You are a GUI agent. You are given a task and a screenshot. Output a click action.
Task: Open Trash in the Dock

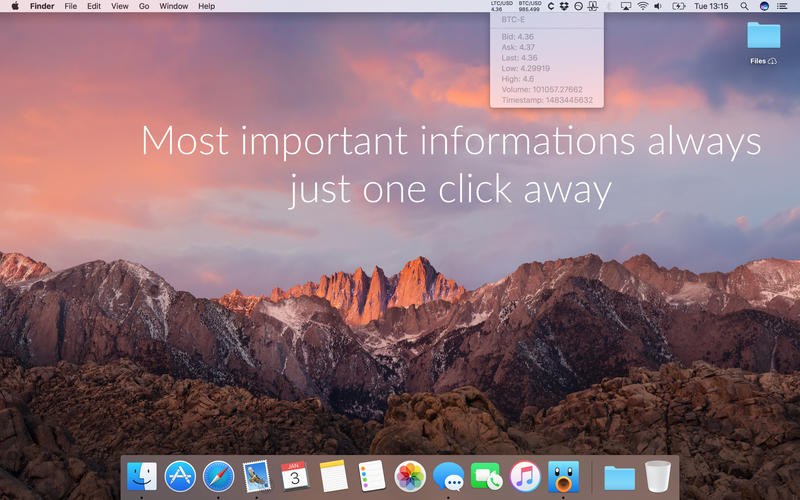point(658,476)
